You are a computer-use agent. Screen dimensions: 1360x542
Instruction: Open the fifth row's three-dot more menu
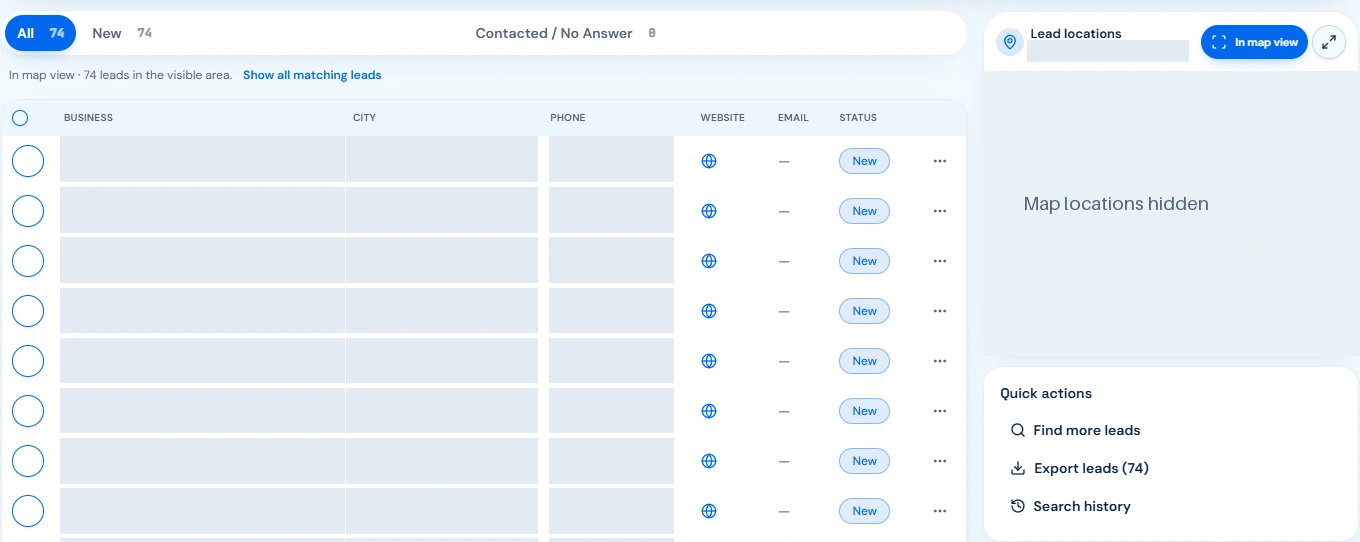[x=939, y=361]
